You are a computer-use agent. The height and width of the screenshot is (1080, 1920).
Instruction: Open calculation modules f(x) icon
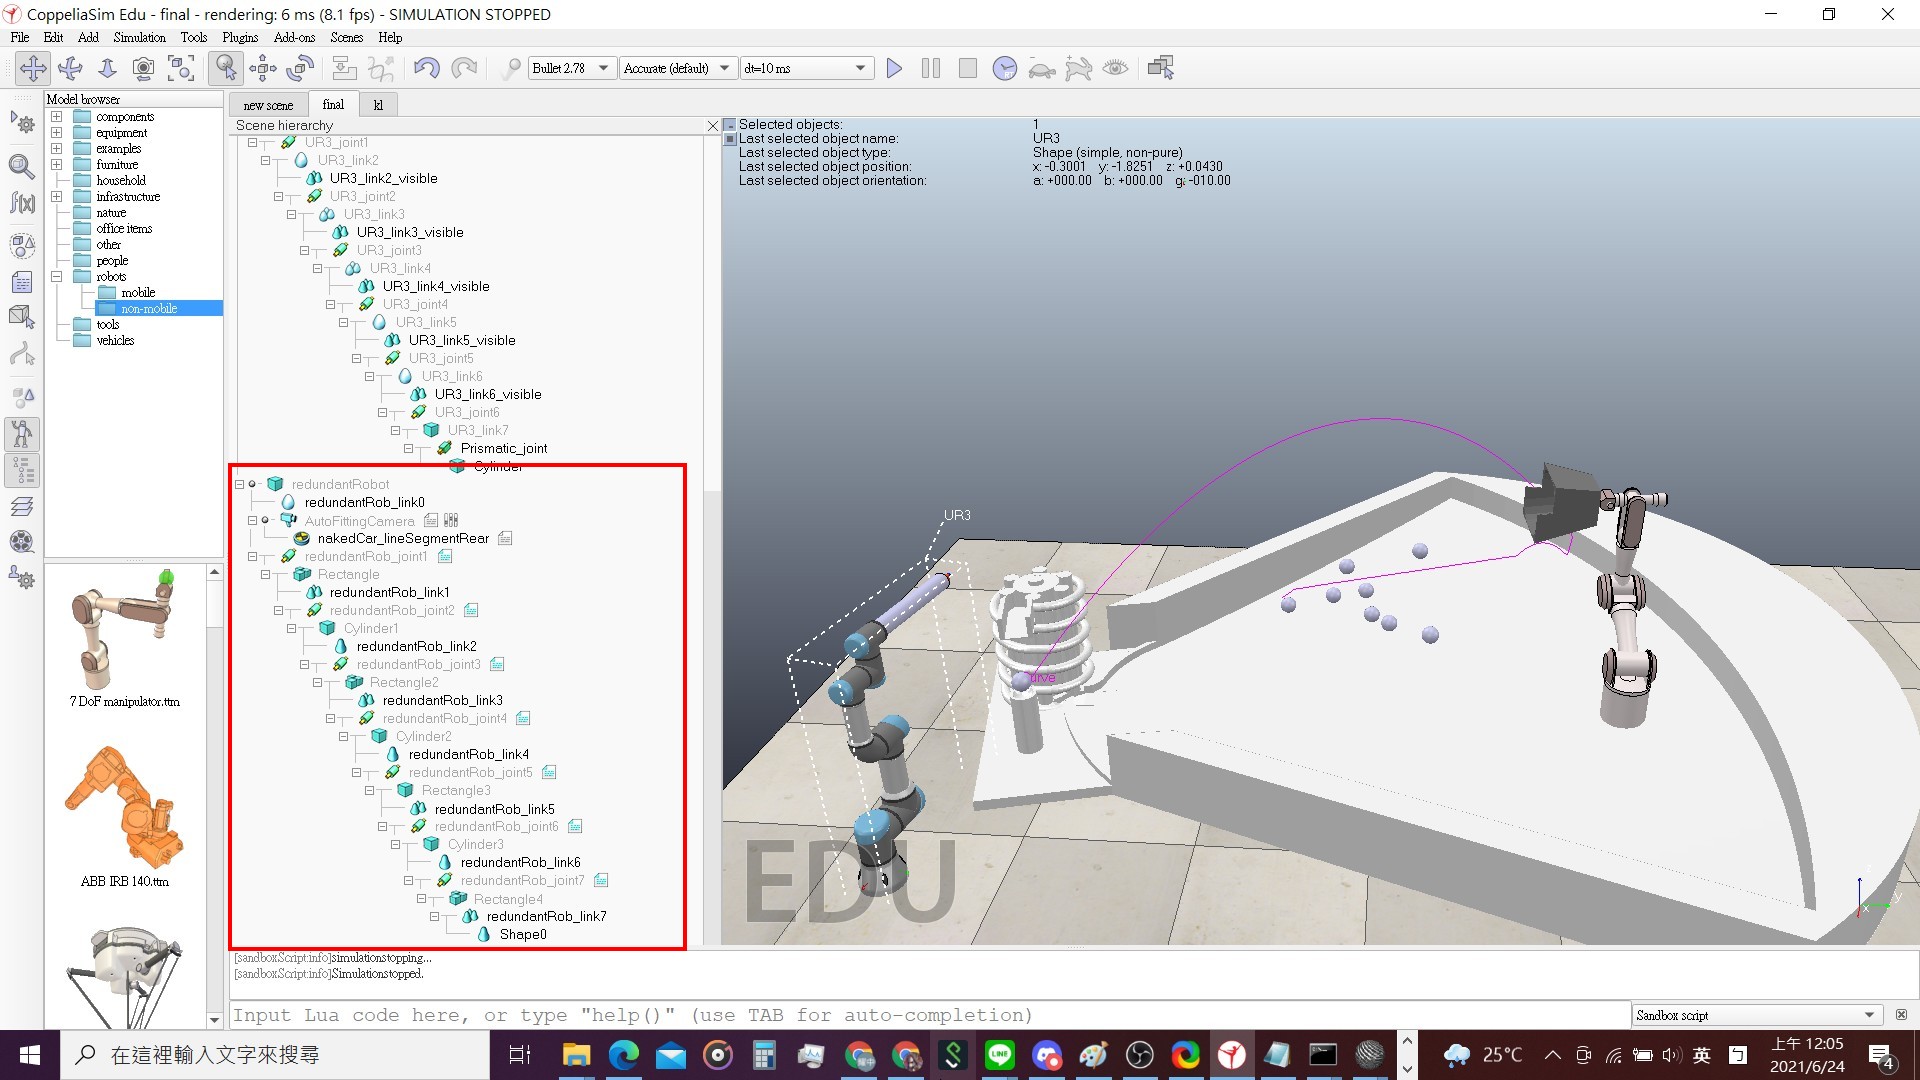pyautogui.click(x=22, y=203)
